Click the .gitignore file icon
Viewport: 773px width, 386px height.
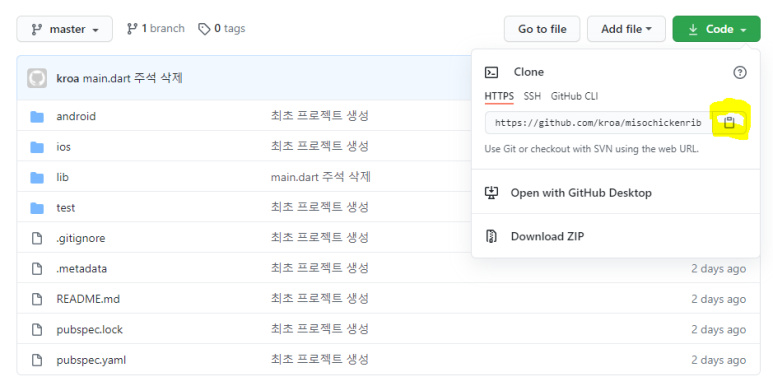pos(37,239)
